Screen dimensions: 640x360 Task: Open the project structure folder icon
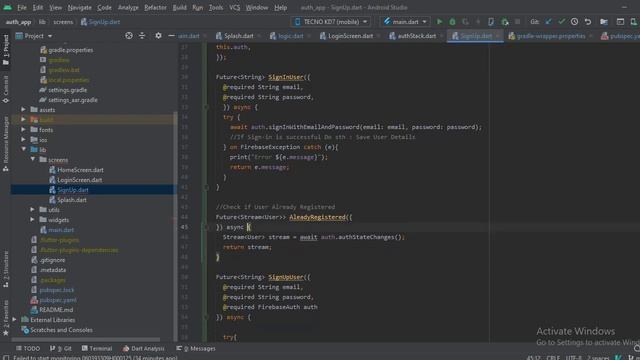(x=604, y=22)
